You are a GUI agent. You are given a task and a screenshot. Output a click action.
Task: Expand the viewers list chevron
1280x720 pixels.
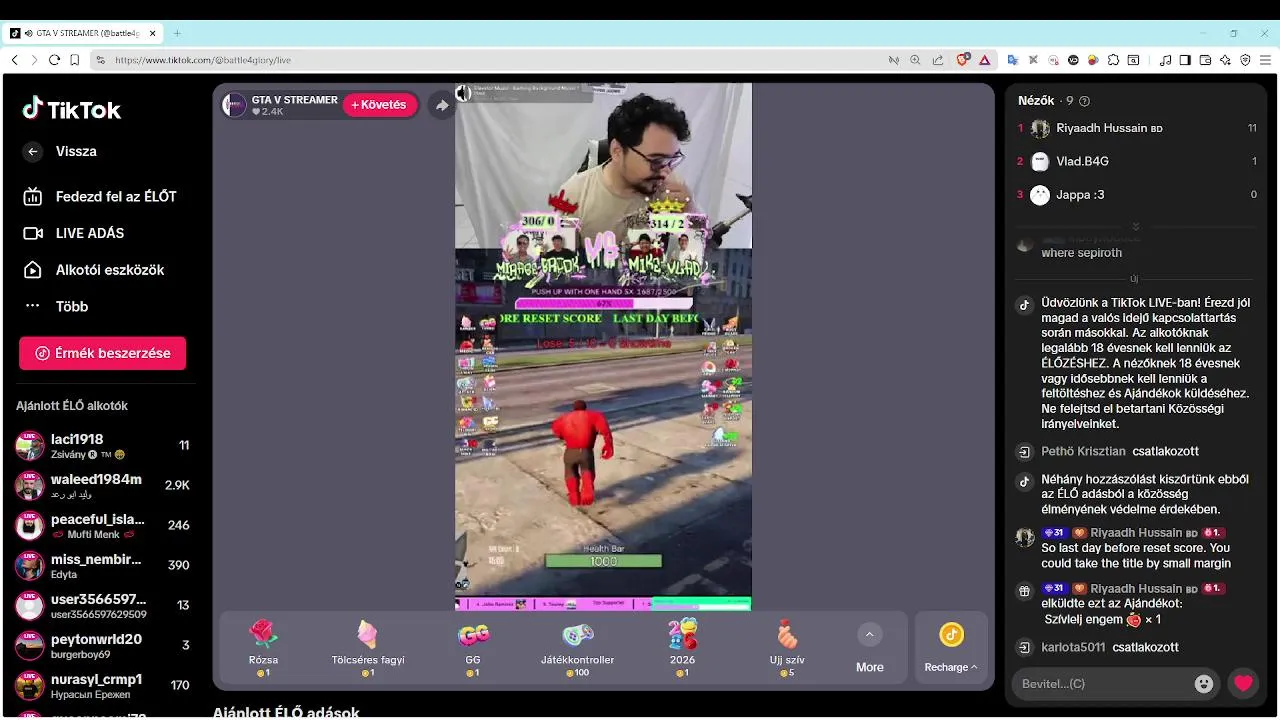(1135, 227)
